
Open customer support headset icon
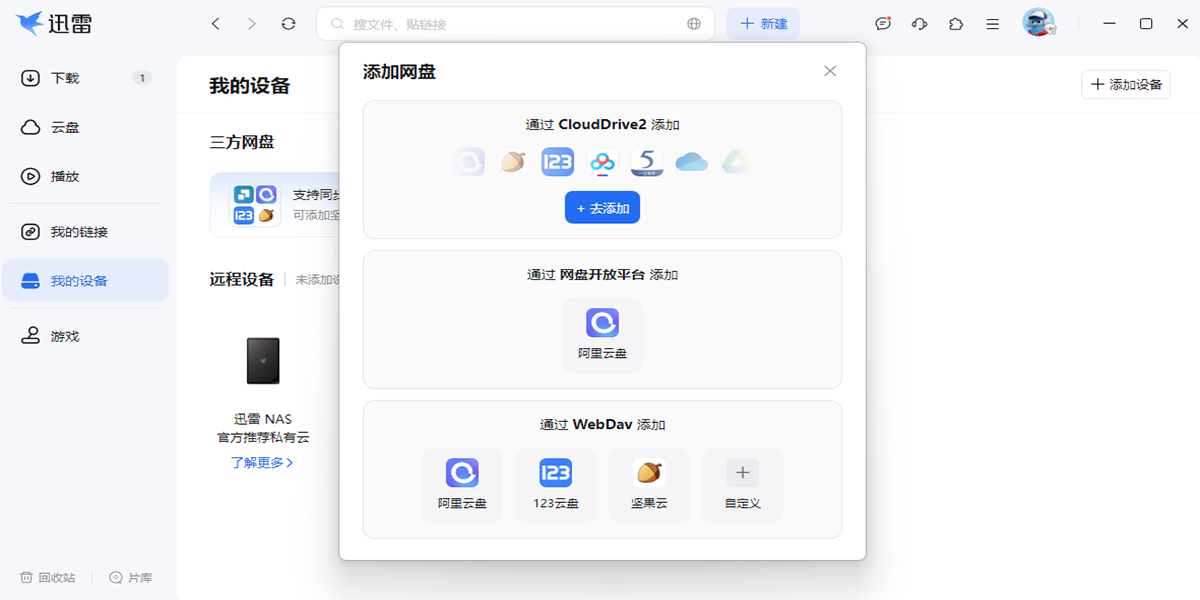(920, 24)
